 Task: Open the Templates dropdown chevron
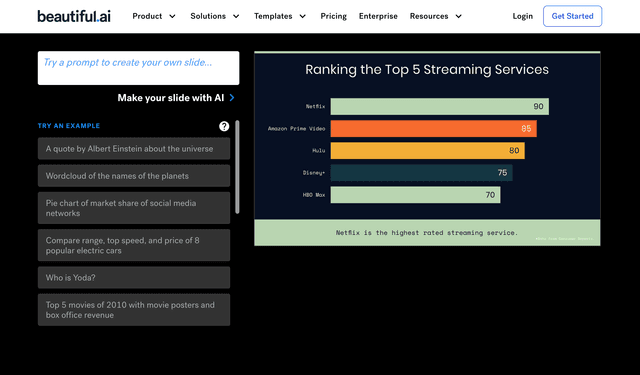(302, 16)
